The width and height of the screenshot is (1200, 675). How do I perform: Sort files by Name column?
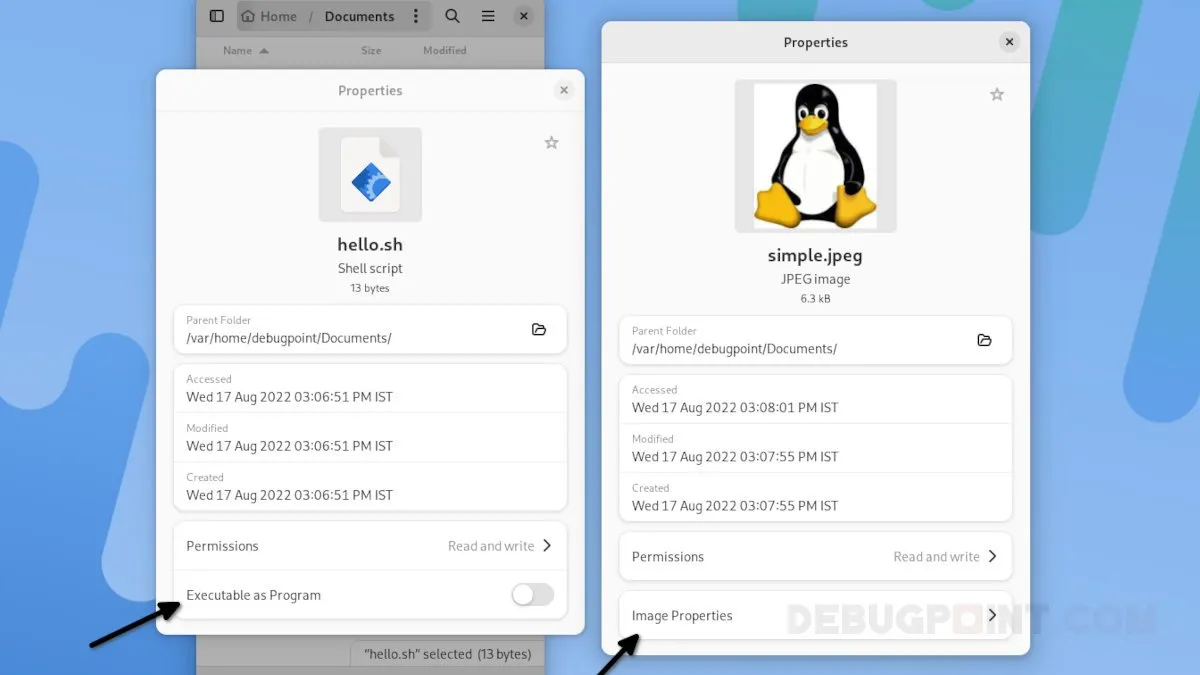tap(238, 50)
